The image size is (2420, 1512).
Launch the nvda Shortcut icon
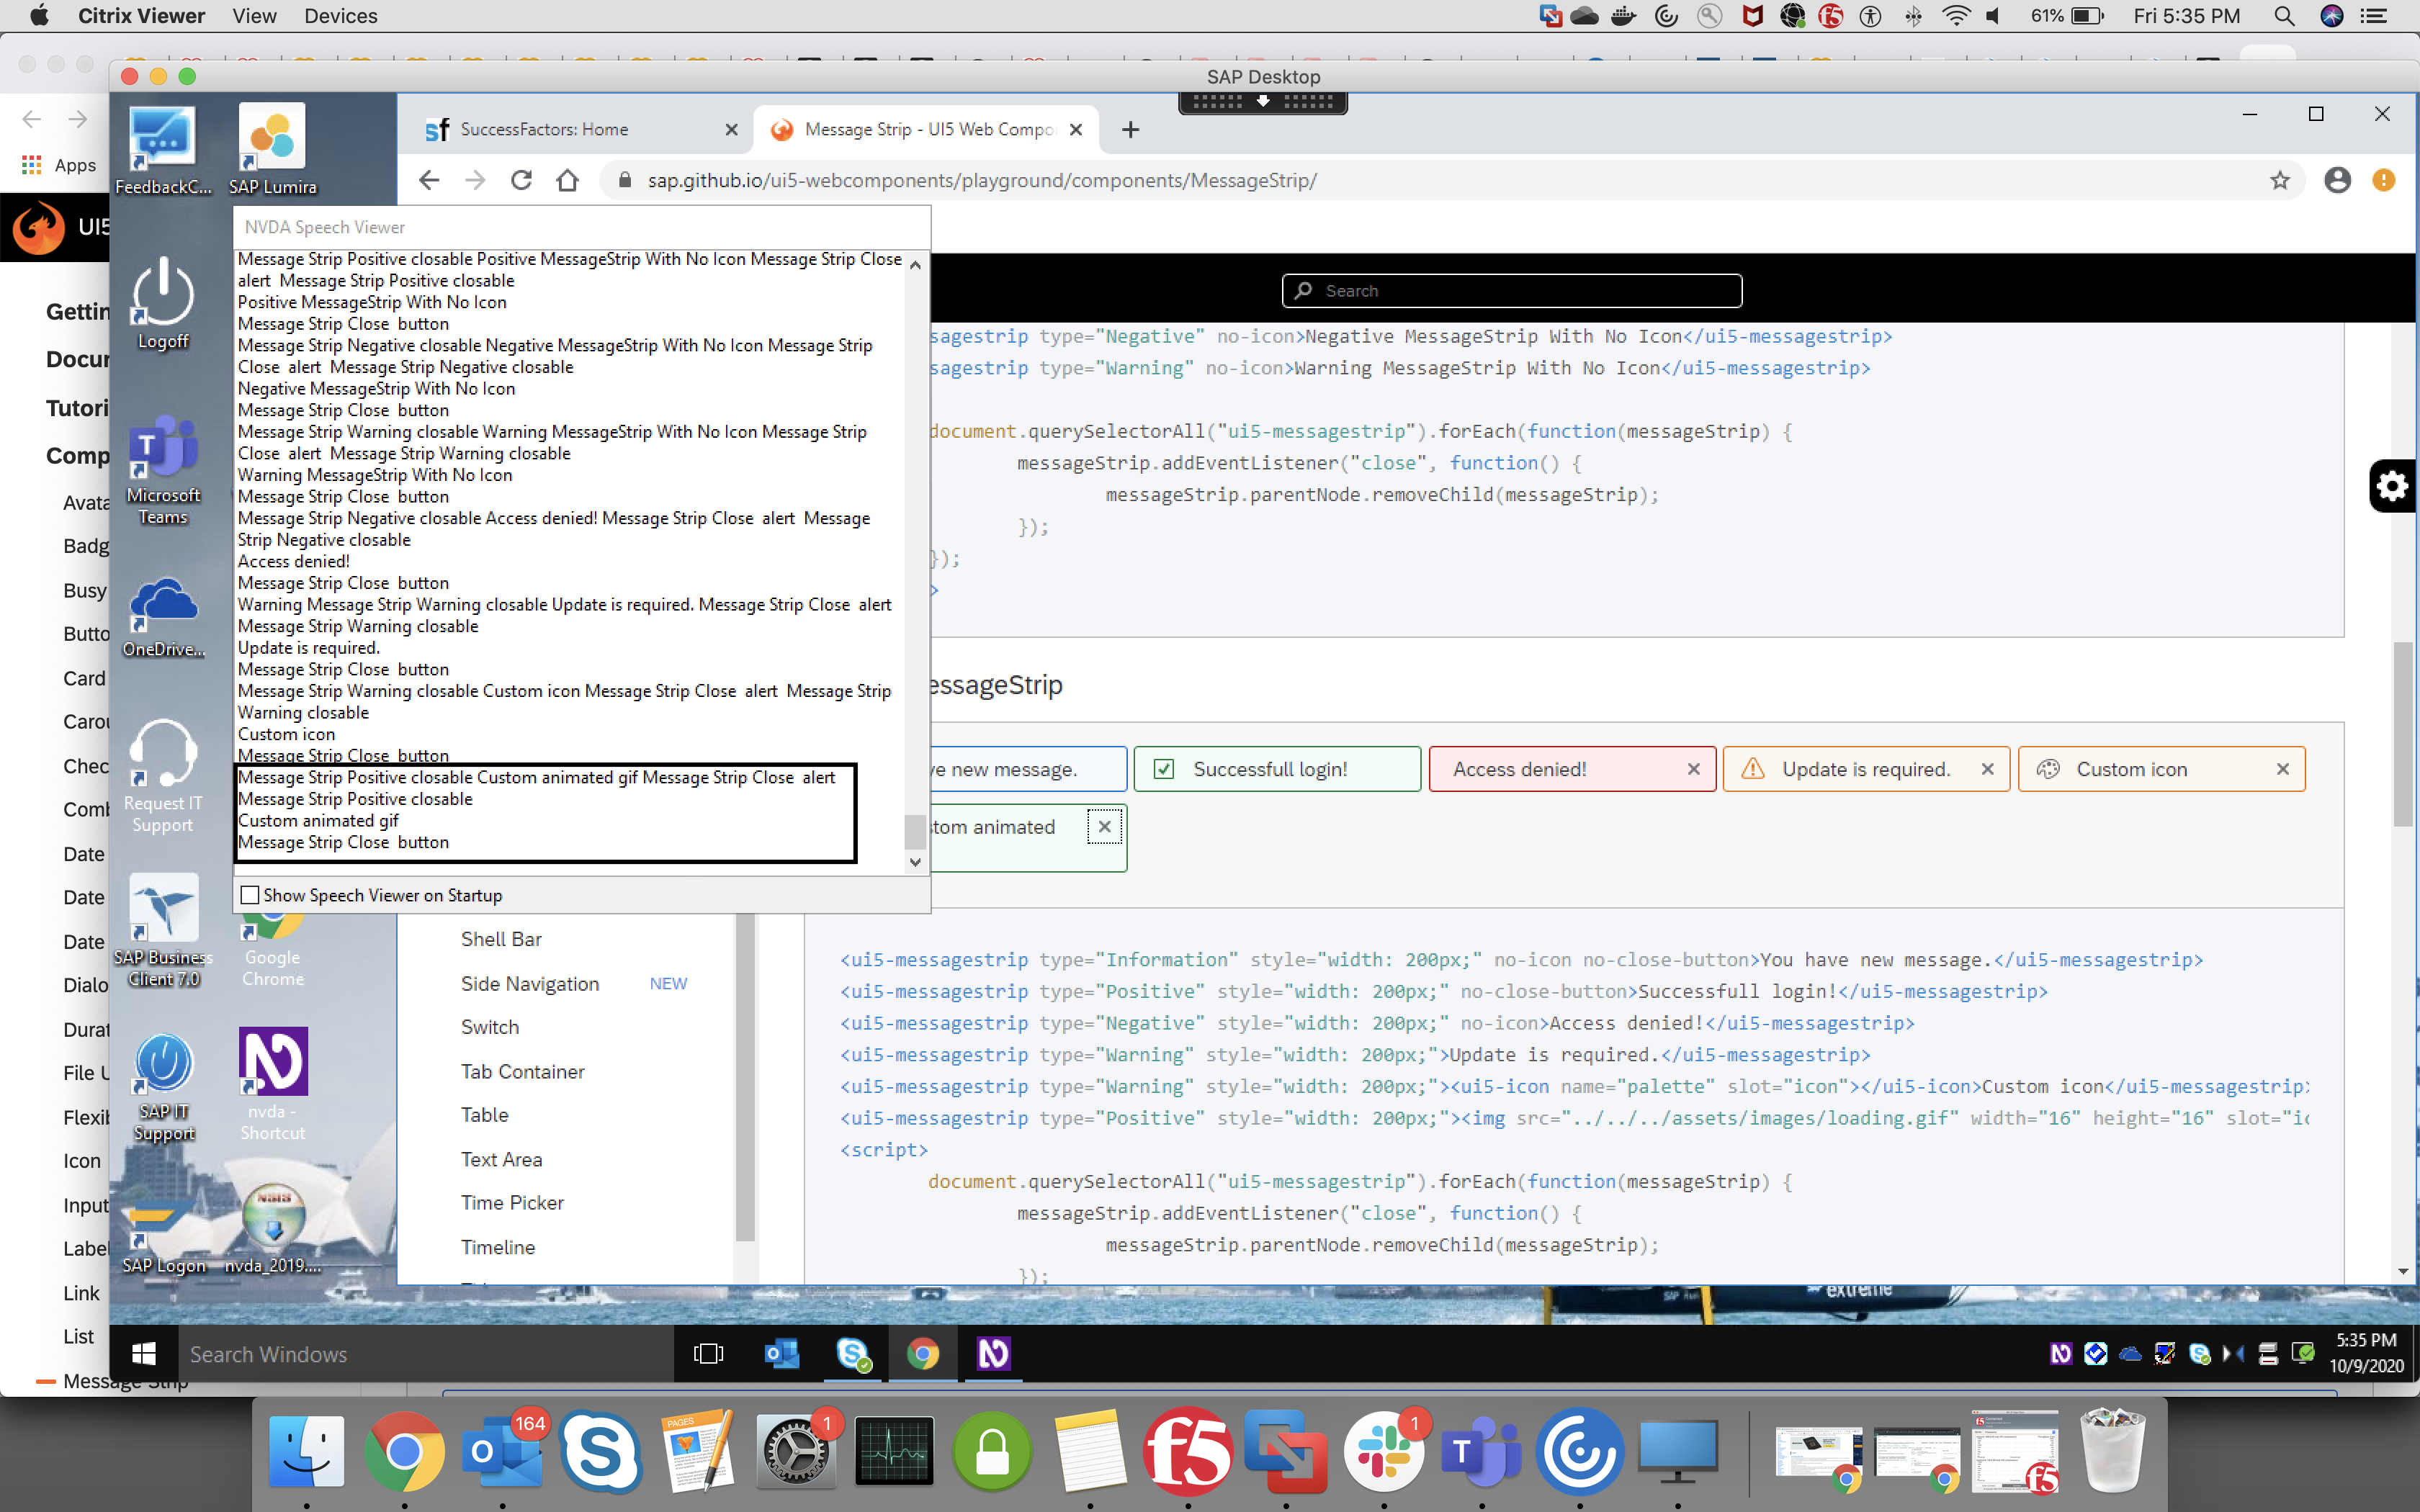coord(273,1085)
